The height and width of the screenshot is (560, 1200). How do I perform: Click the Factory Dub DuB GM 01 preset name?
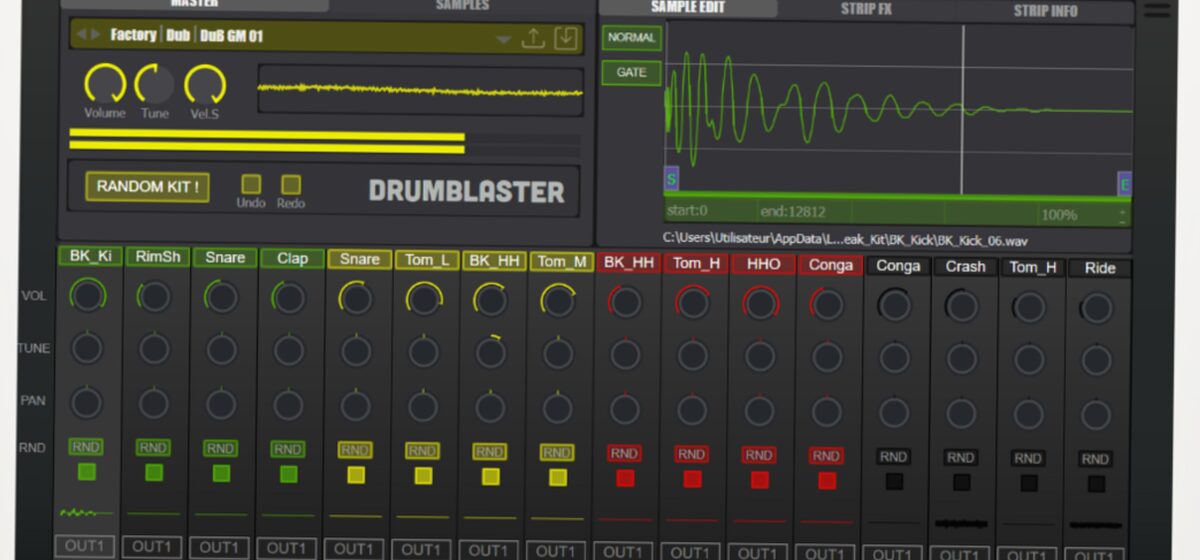point(186,36)
